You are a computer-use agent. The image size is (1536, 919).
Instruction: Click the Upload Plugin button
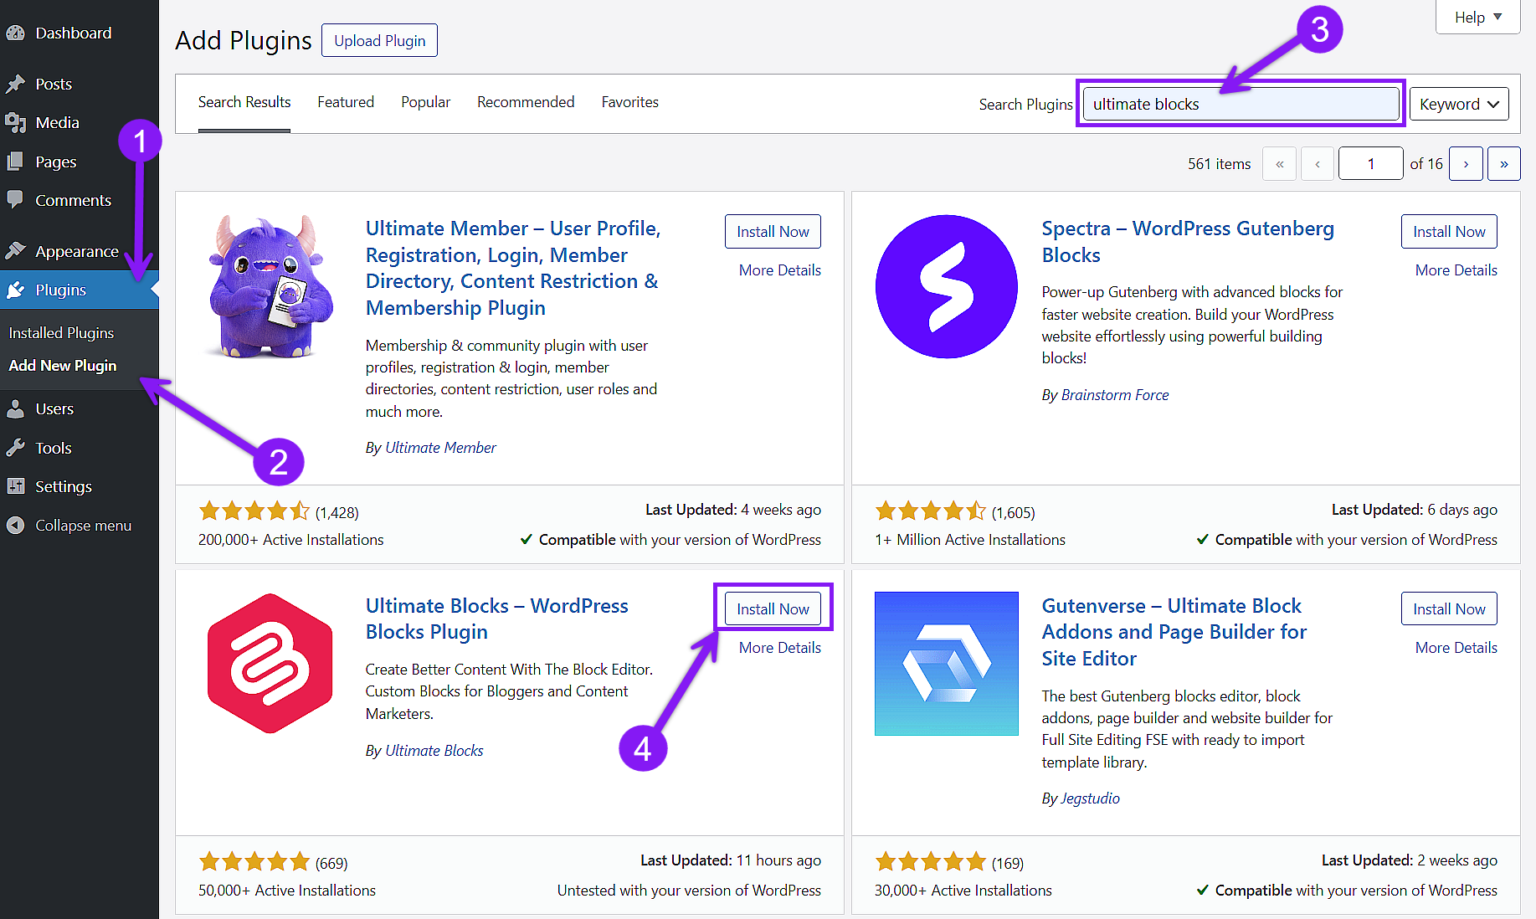coord(379,40)
